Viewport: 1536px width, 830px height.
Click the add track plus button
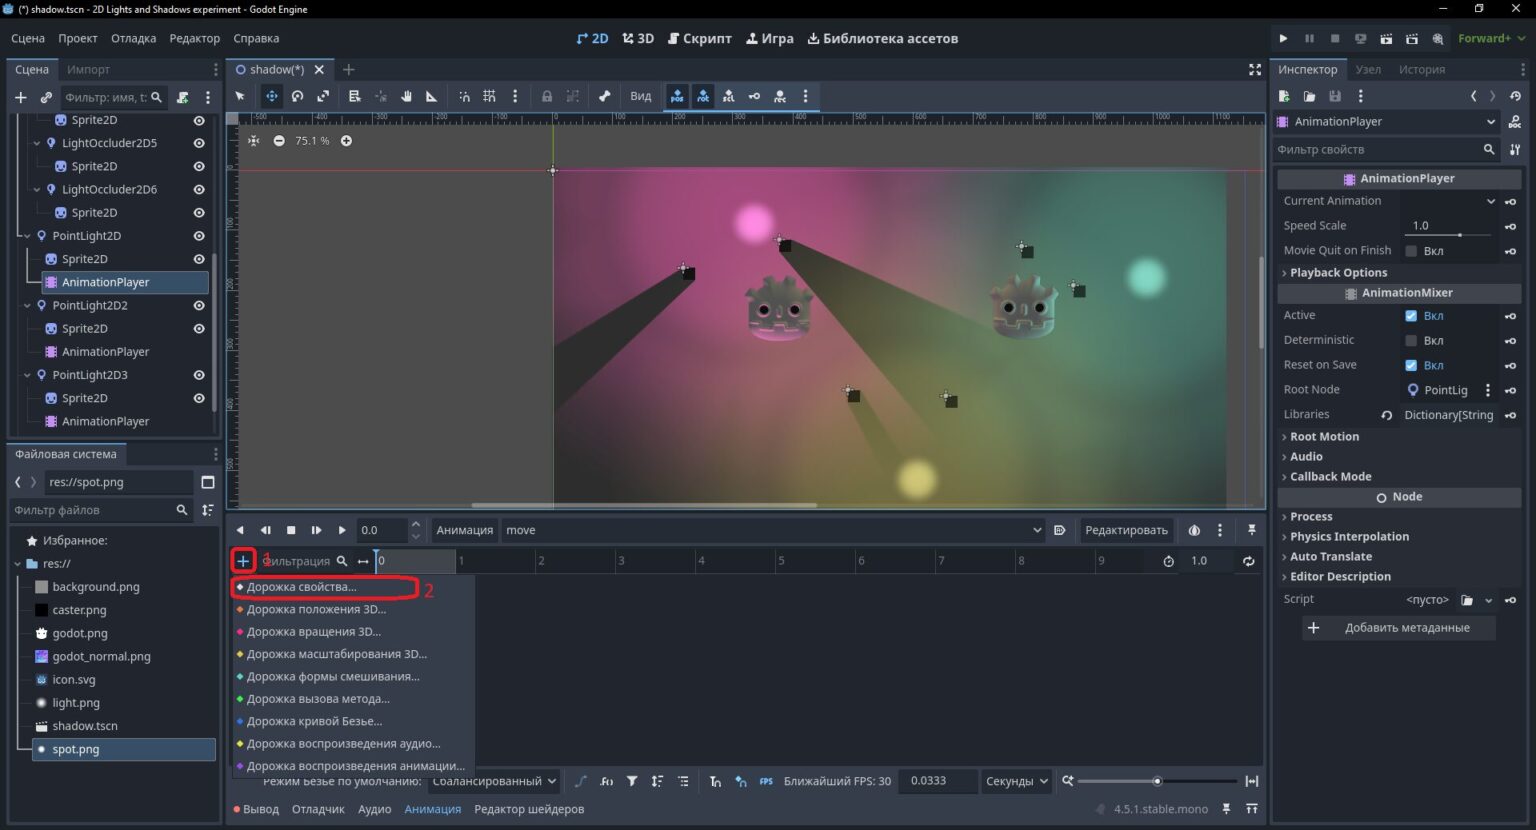(243, 561)
